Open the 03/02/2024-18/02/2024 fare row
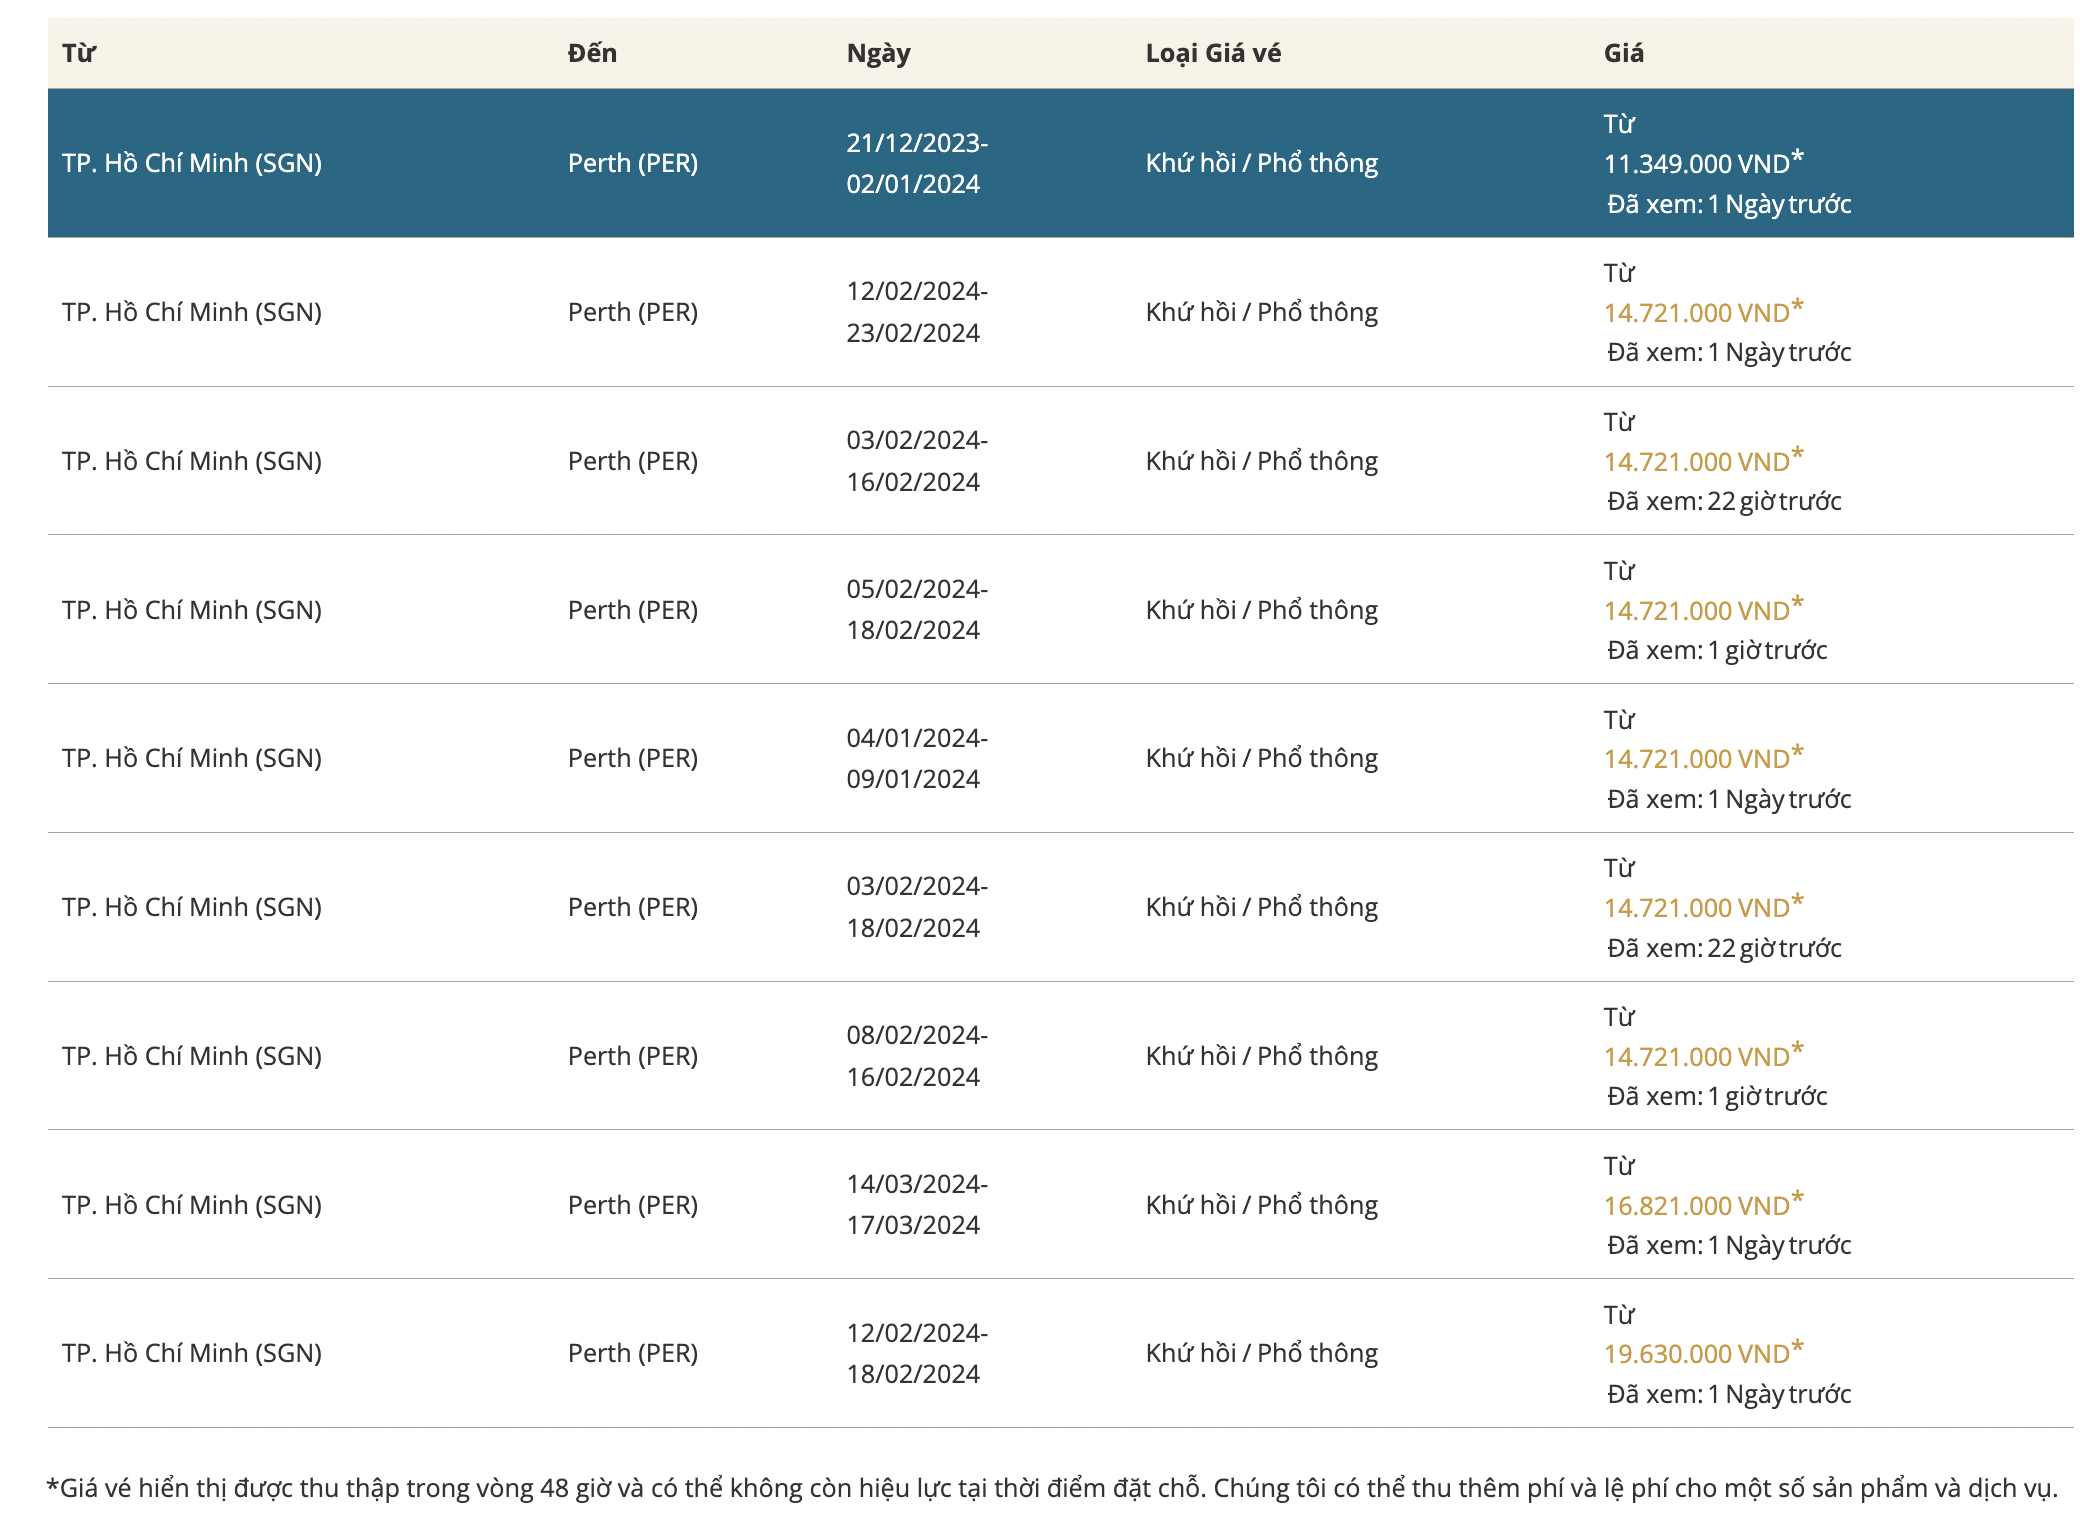This screenshot has height=1524, width=2080. (916, 907)
